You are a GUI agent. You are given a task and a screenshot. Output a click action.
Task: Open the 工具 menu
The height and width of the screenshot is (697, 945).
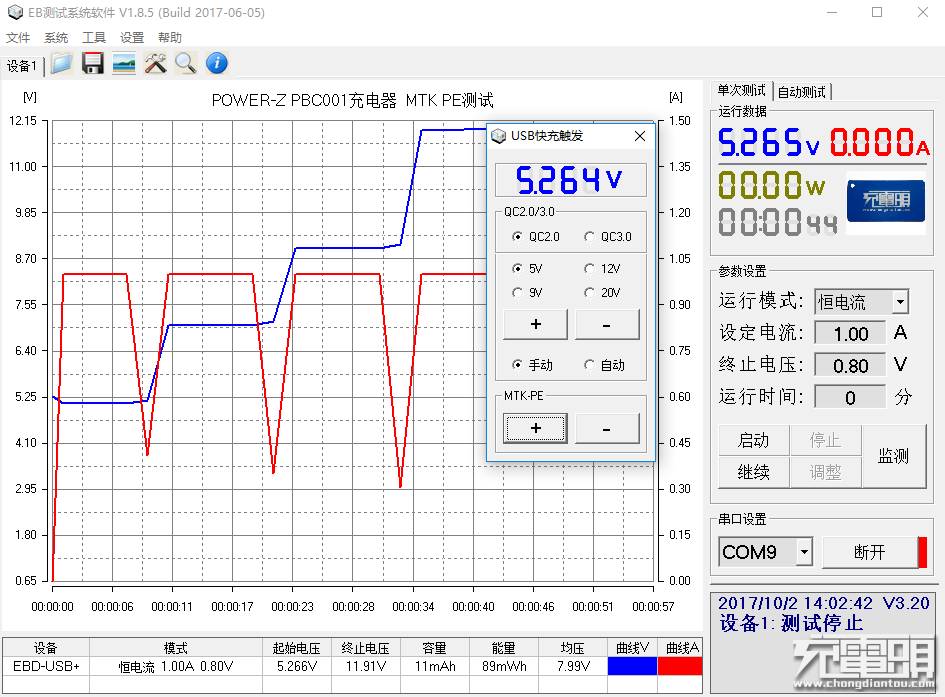(x=94, y=37)
